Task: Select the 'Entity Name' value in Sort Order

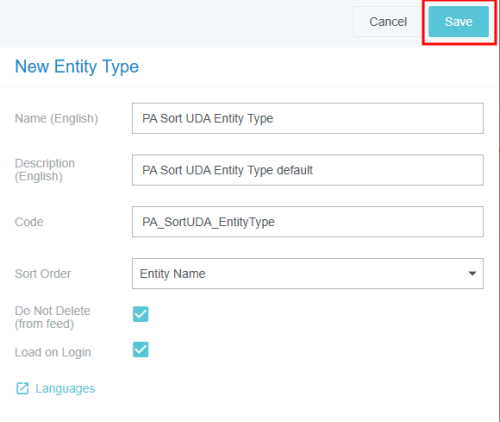Action: click(x=173, y=274)
